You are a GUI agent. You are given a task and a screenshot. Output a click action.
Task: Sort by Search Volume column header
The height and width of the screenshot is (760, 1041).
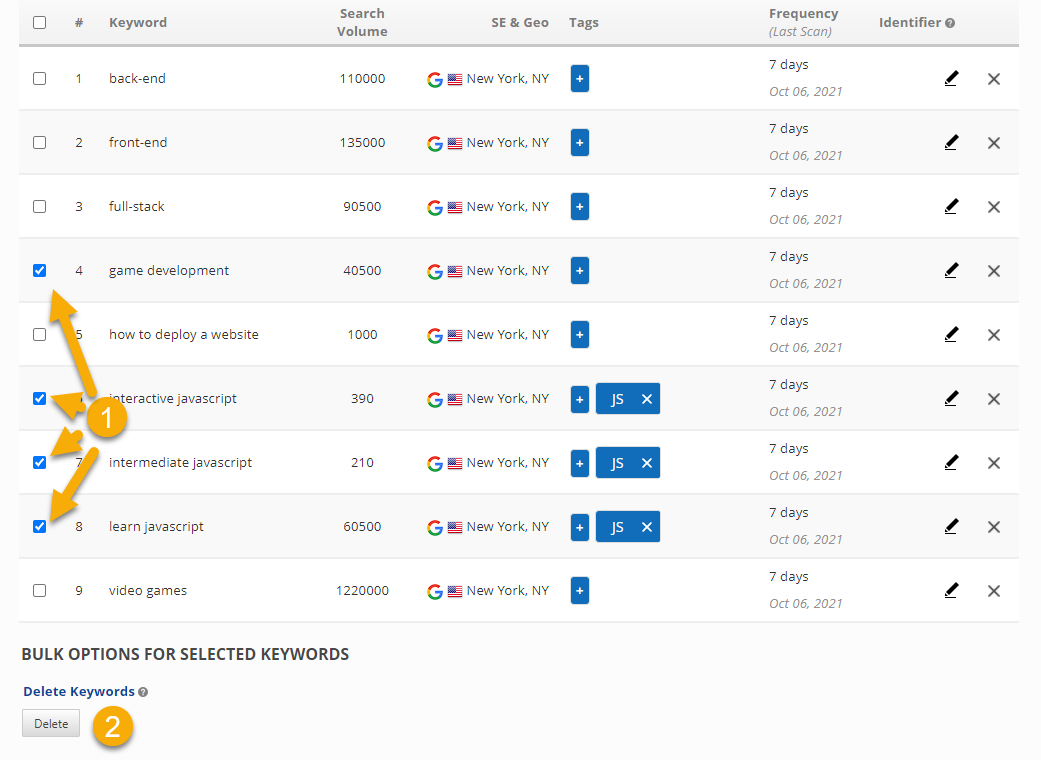pos(361,22)
